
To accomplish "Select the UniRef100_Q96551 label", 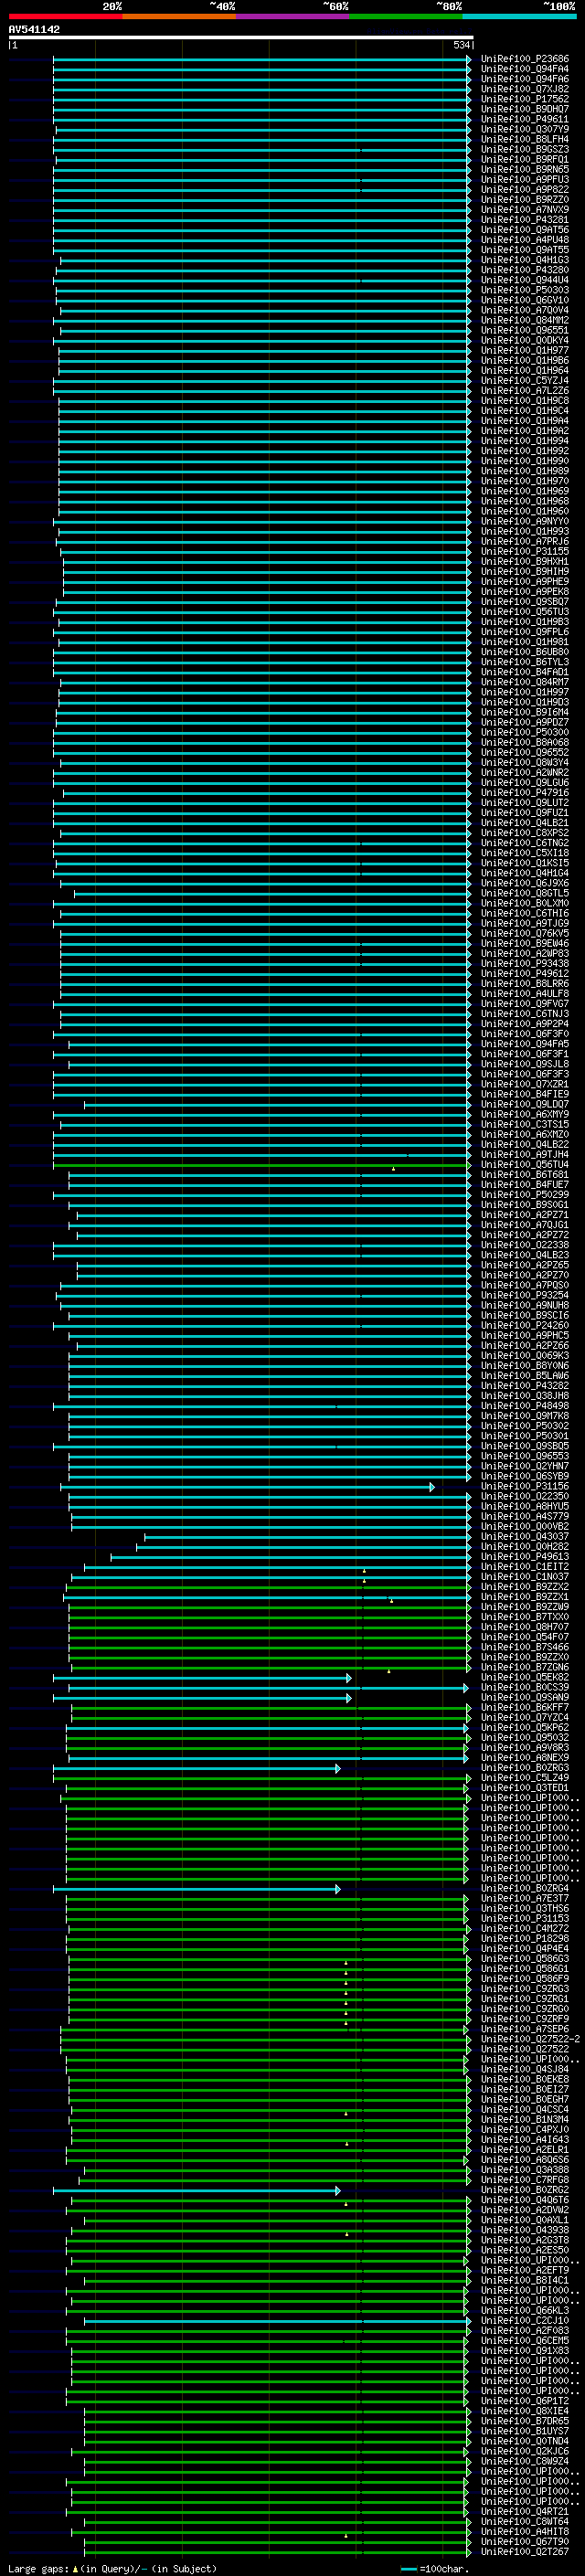I will coord(524,330).
